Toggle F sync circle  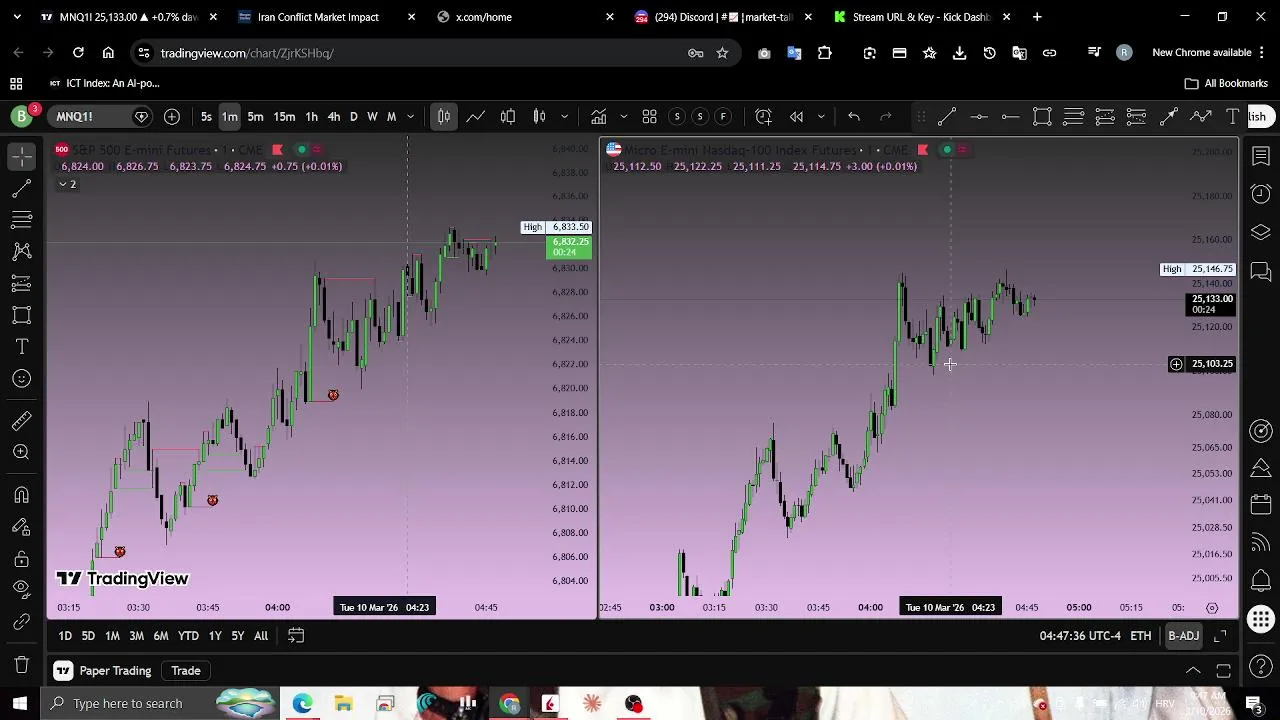pyautogui.click(x=723, y=117)
